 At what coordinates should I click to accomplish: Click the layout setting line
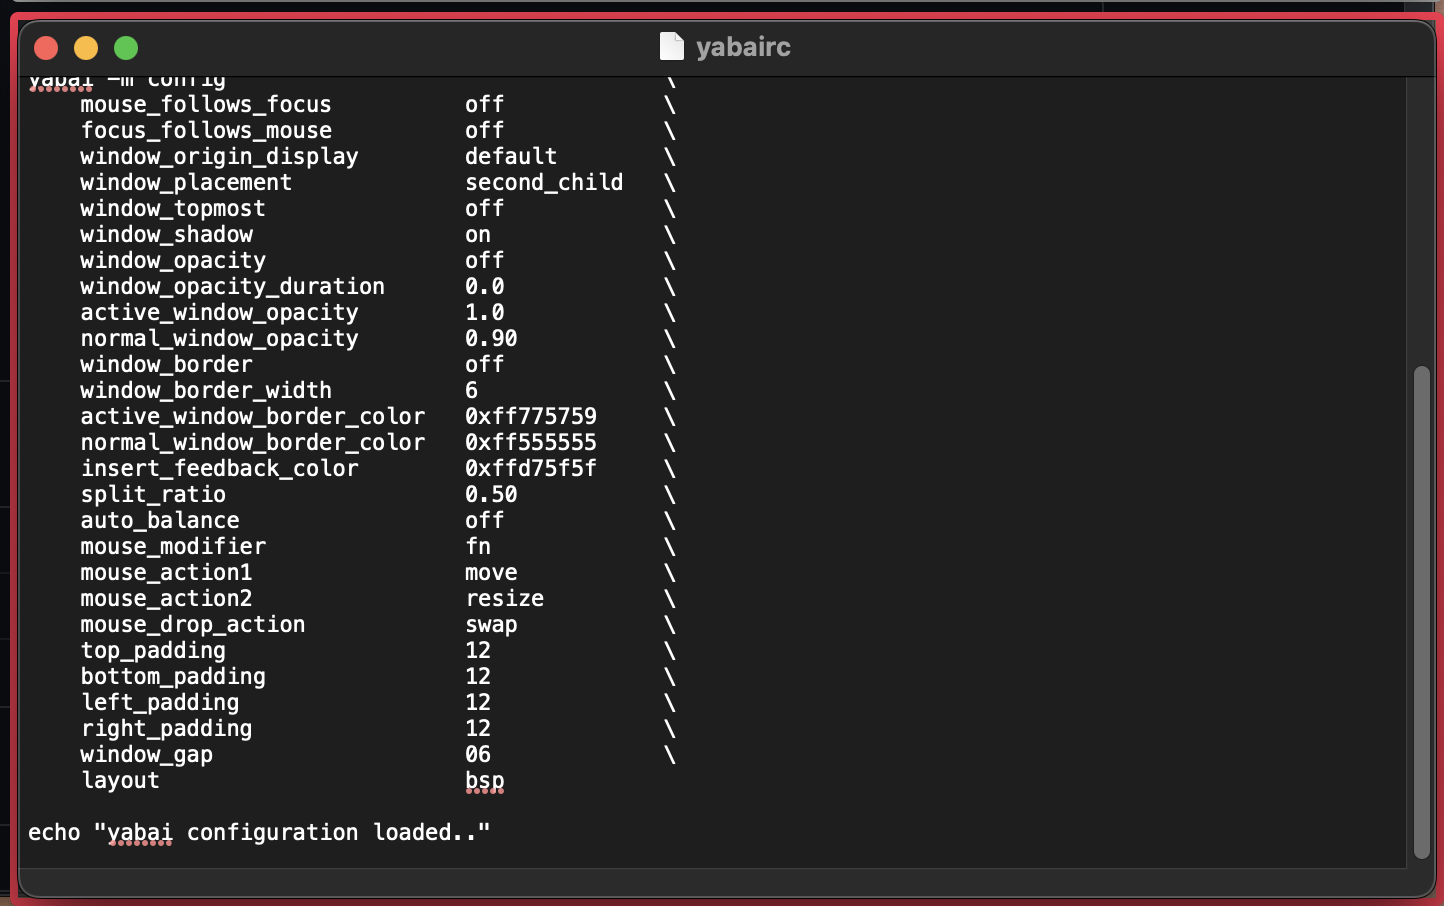120,780
